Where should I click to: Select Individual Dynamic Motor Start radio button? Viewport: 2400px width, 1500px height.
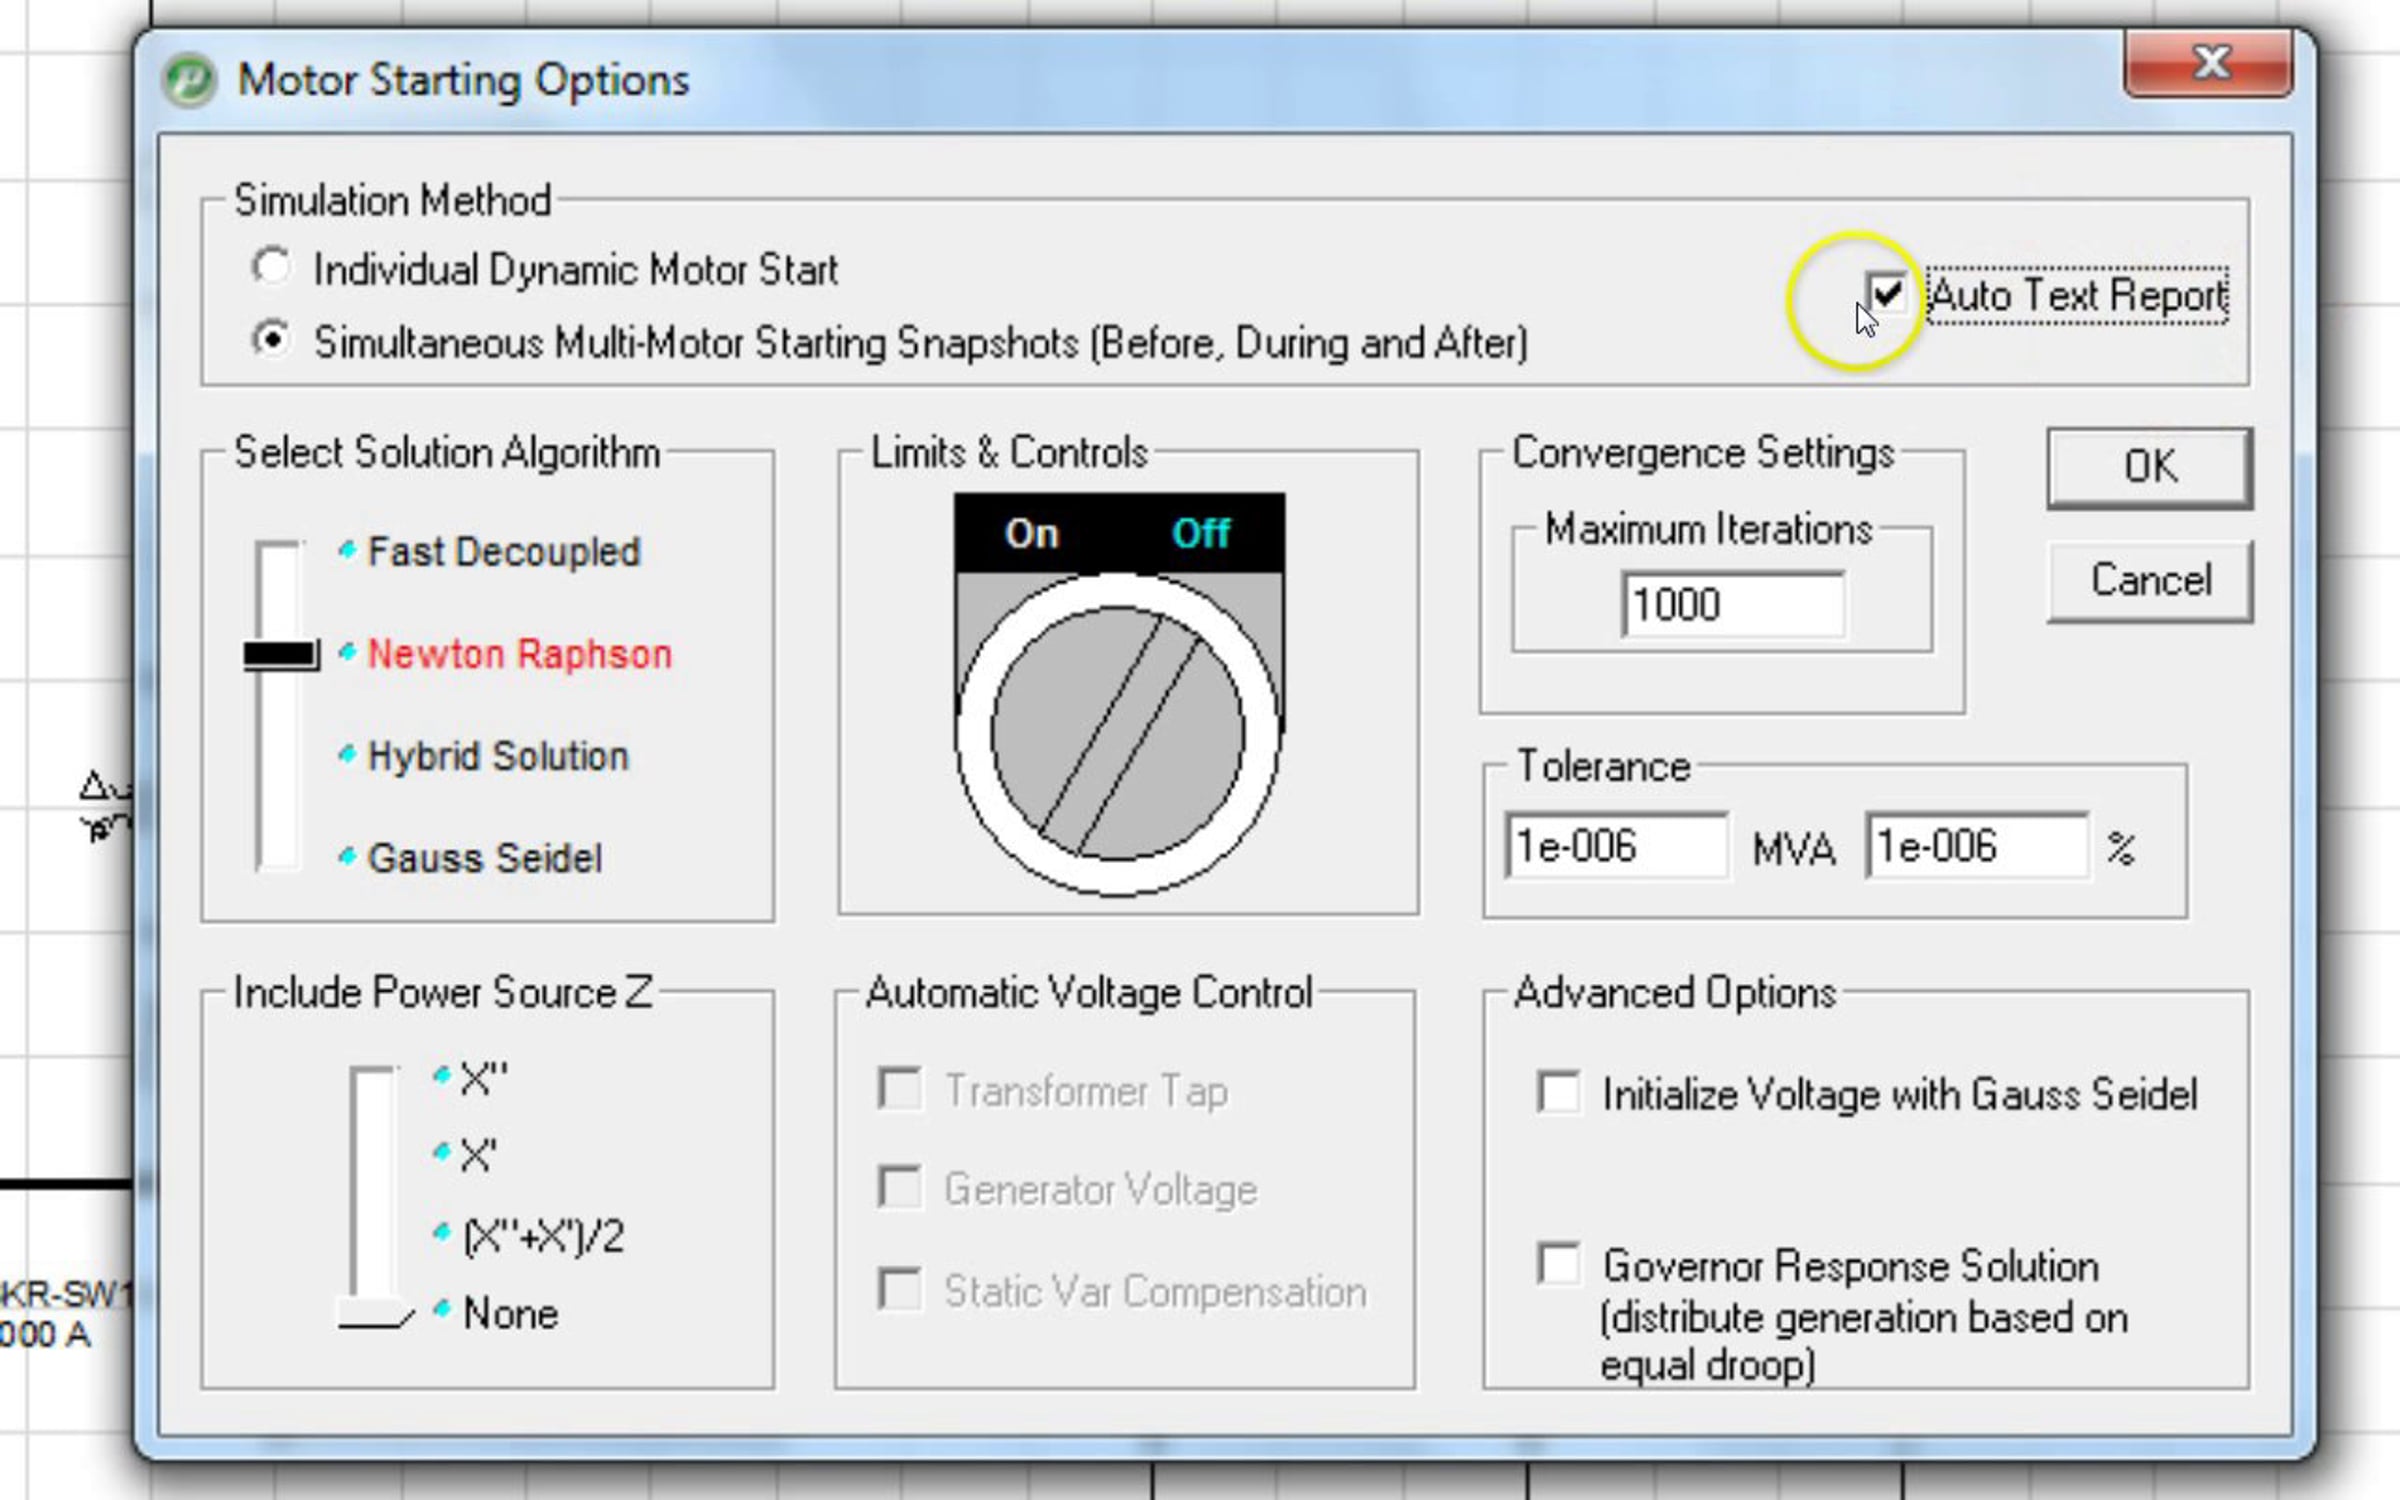[x=272, y=268]
